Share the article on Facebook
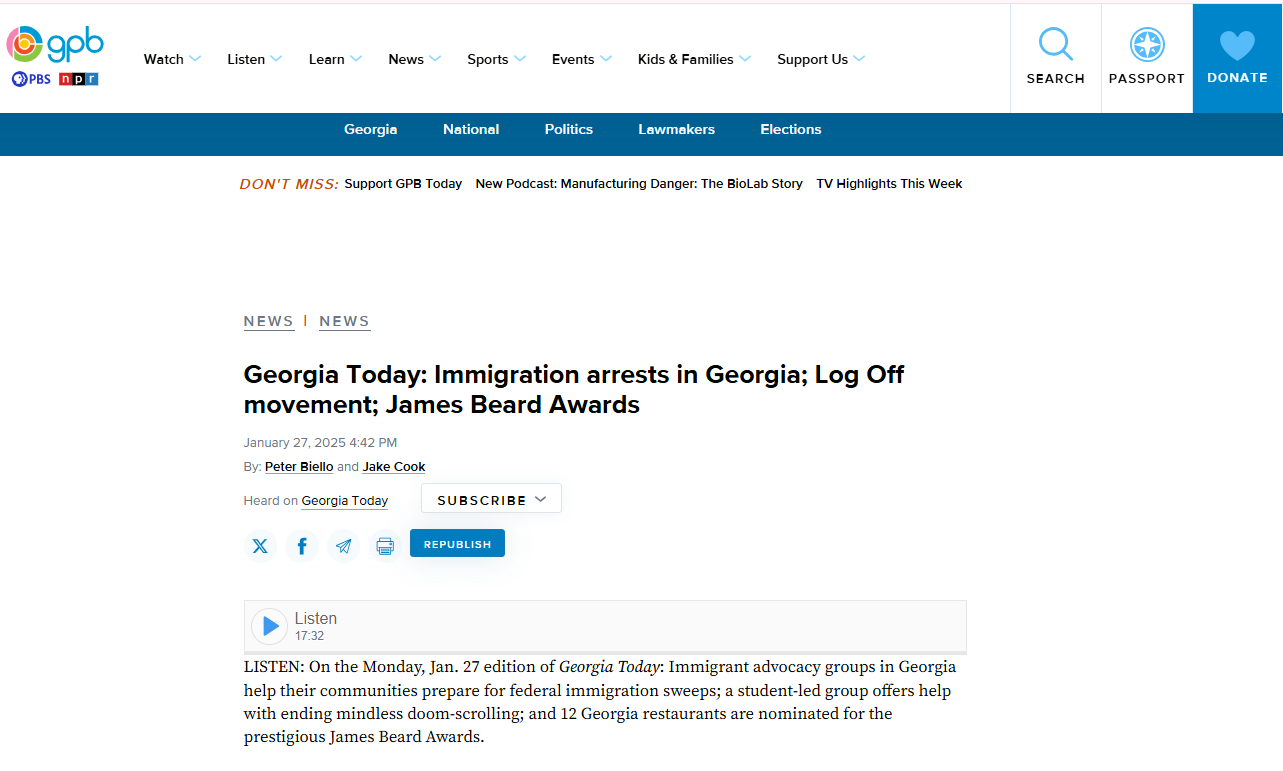 (x=302, y=546)
